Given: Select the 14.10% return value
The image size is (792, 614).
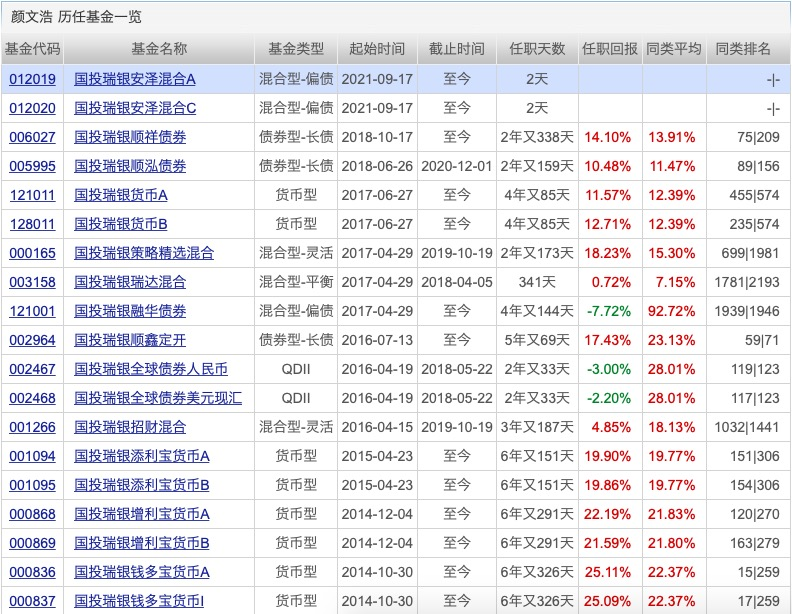Looking at the screenshot, I should point(608,137).
